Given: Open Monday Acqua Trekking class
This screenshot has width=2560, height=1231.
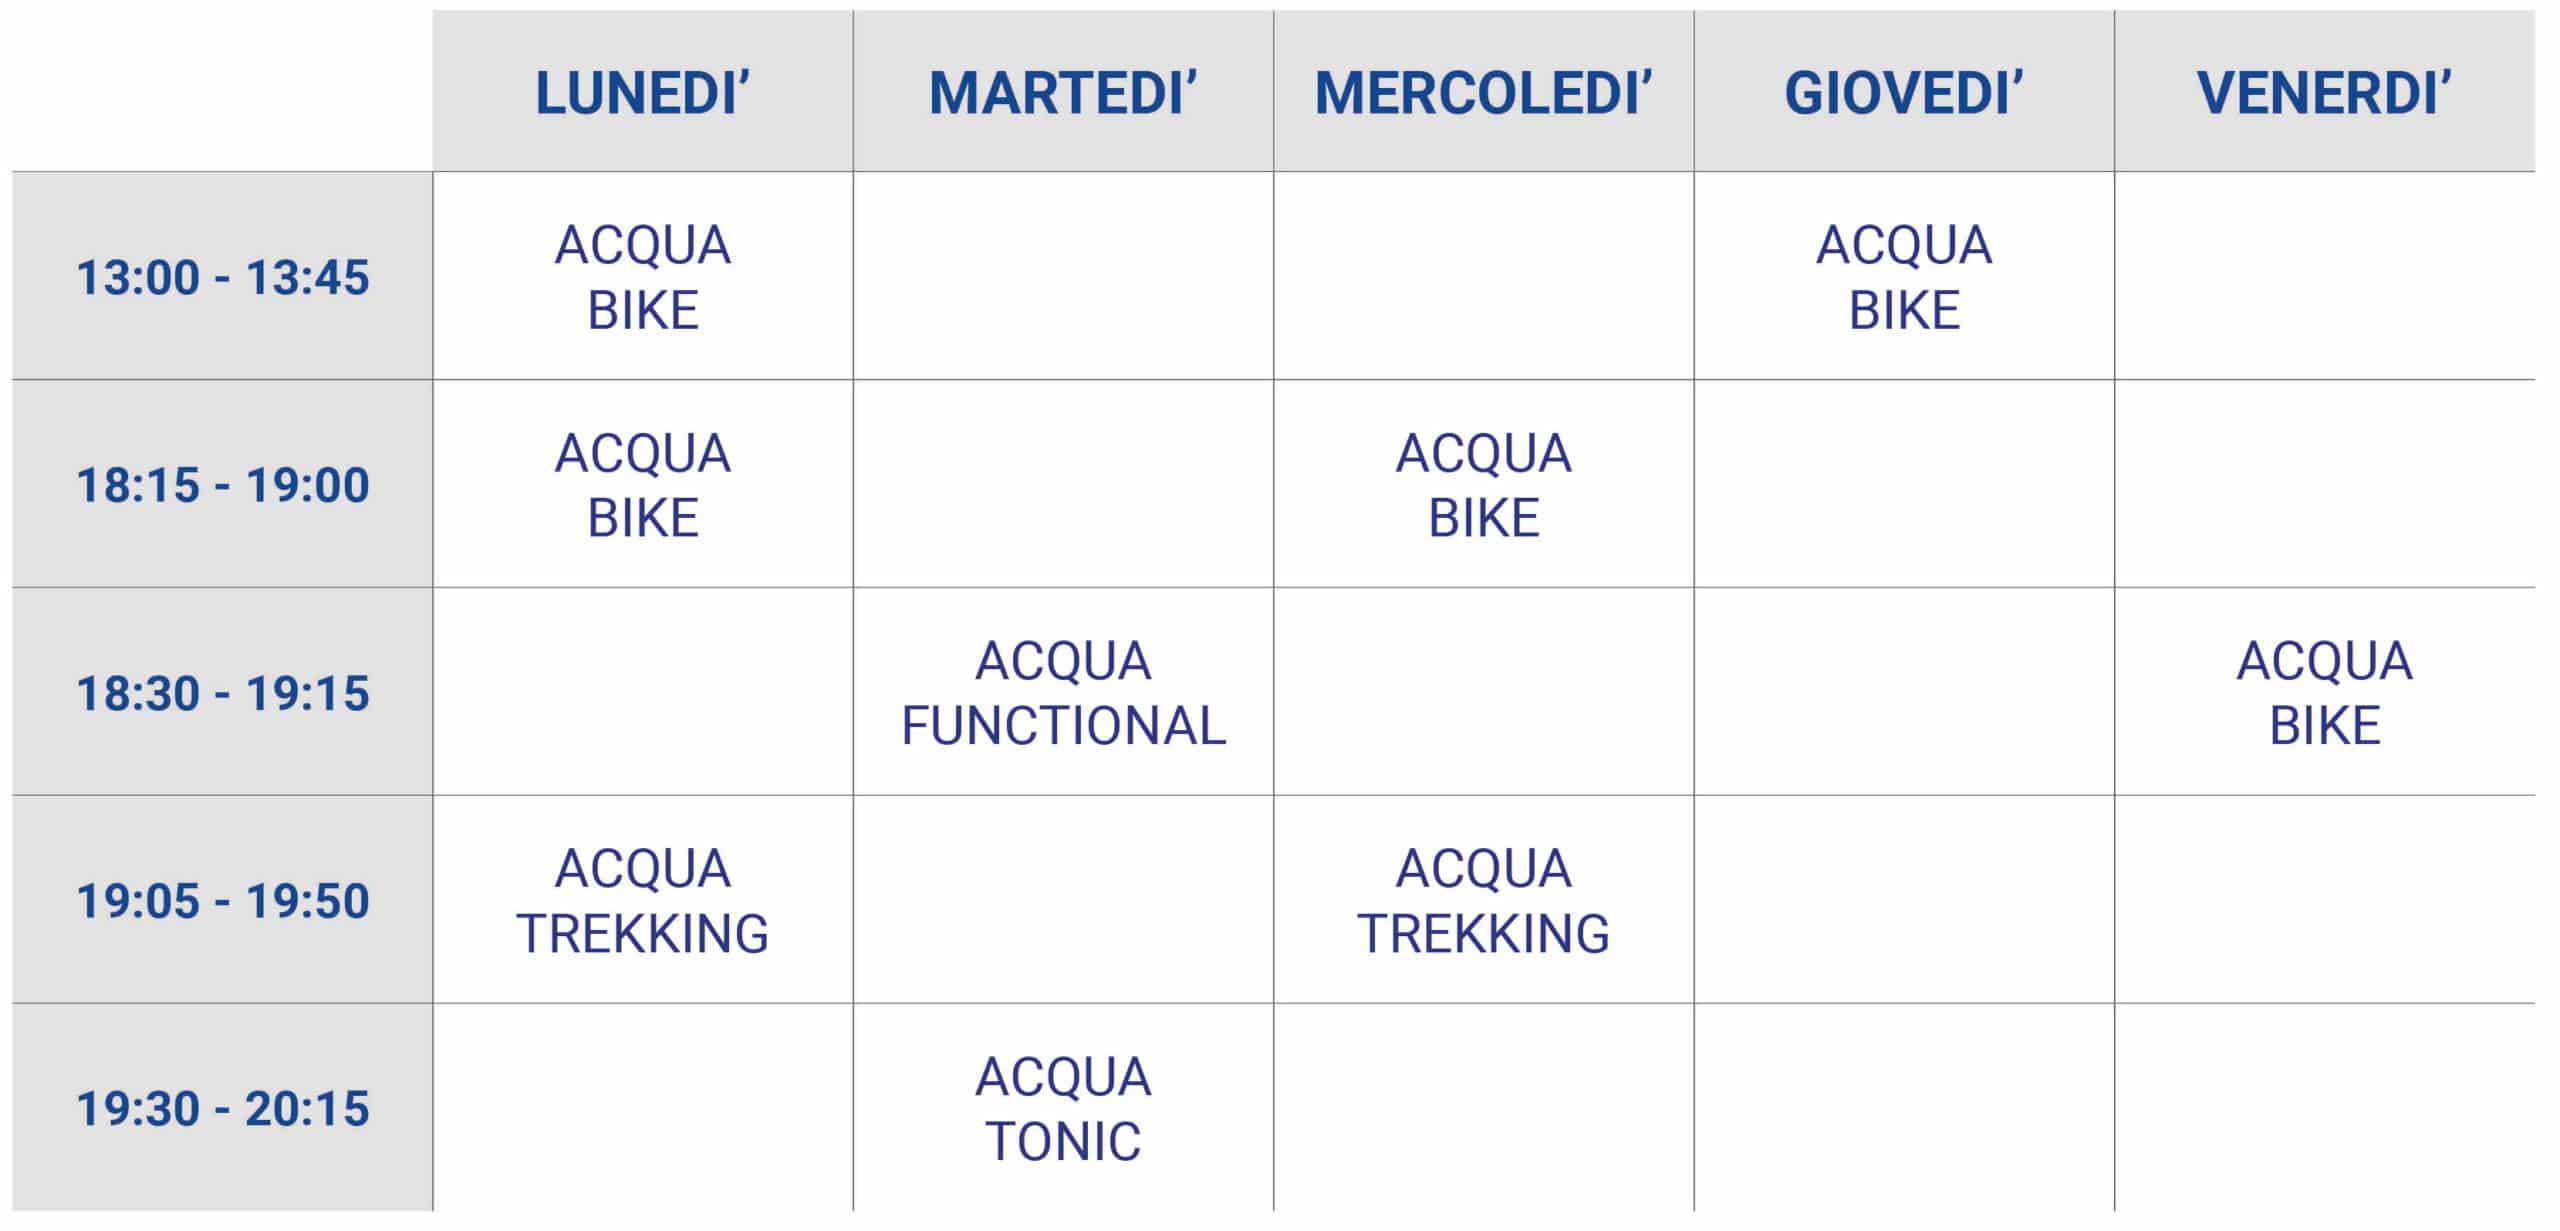Looking at the screenshot, I should [x=643, y=900].
